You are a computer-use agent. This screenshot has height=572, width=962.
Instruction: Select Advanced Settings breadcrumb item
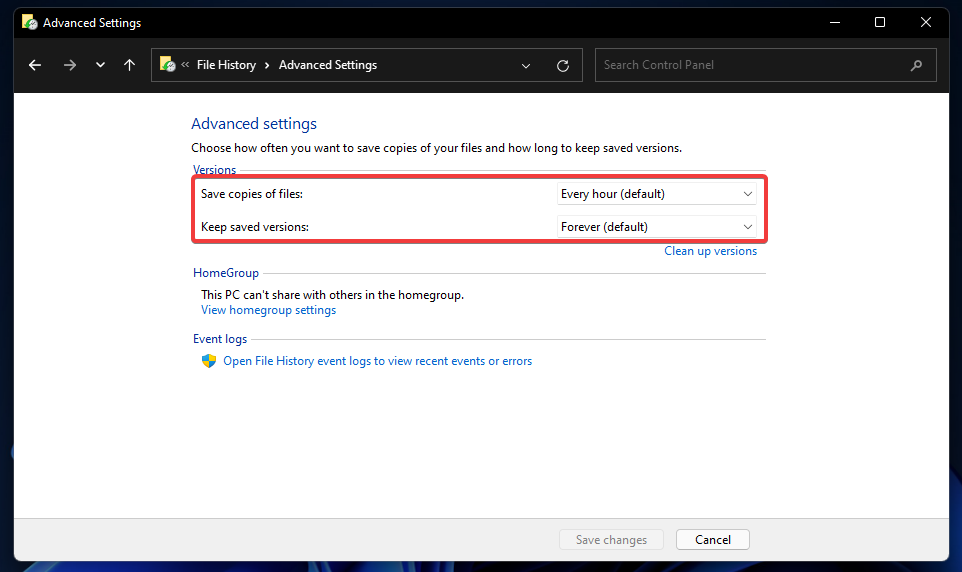(x=328, y=65)
